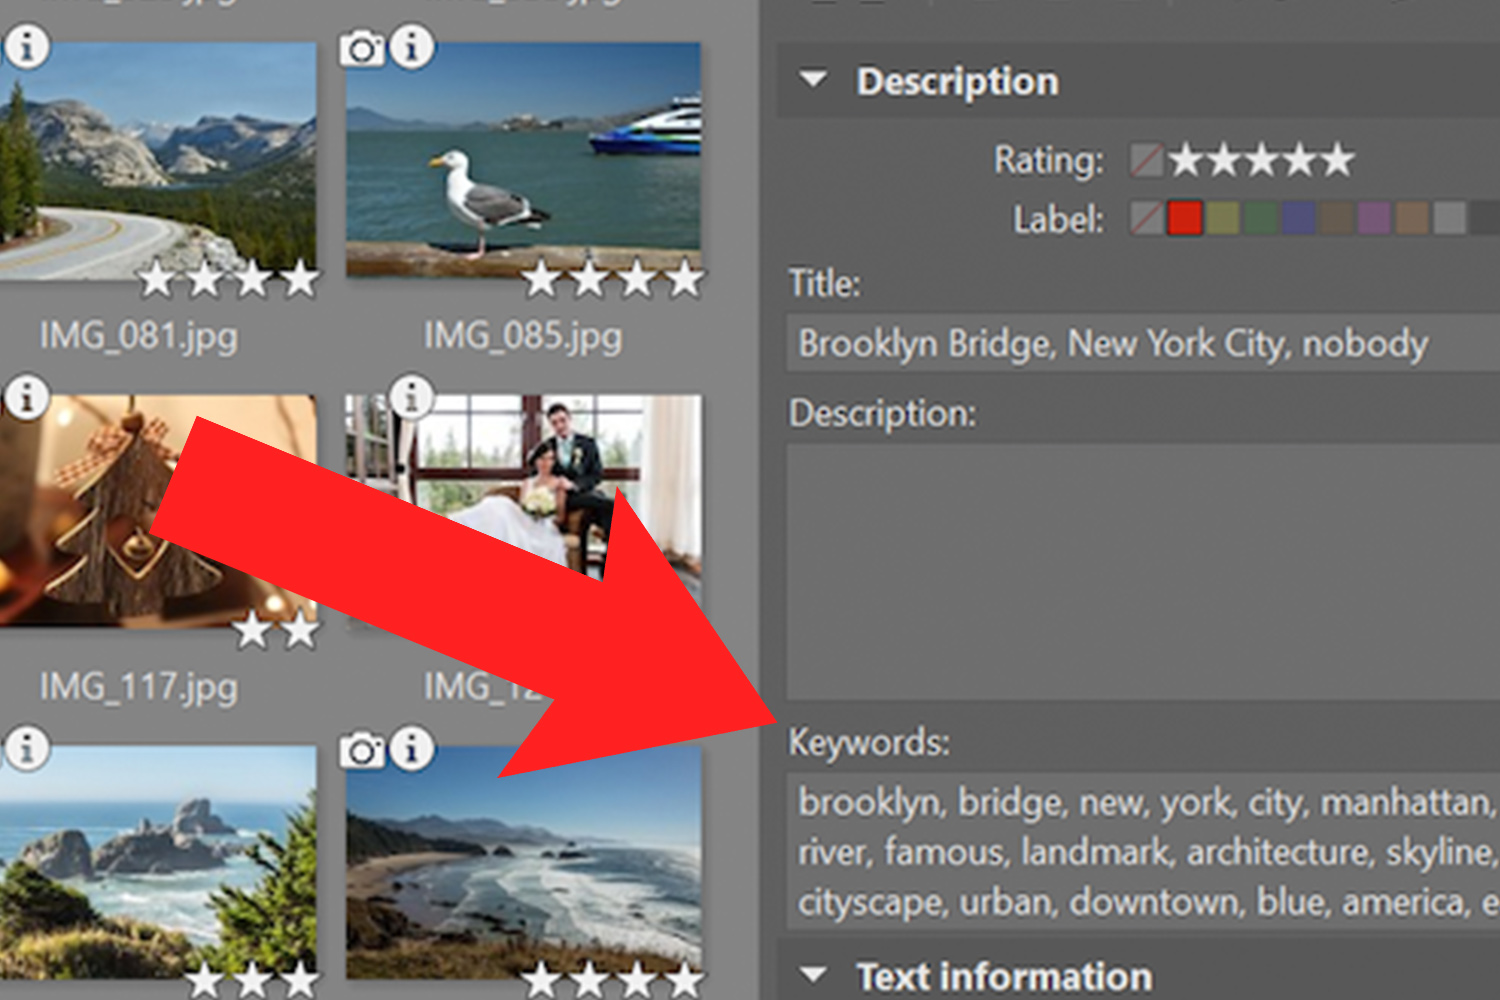Click inside the Keywords field
This screenshot has height=1000, width=1500.
click(x=1140, y=852)
